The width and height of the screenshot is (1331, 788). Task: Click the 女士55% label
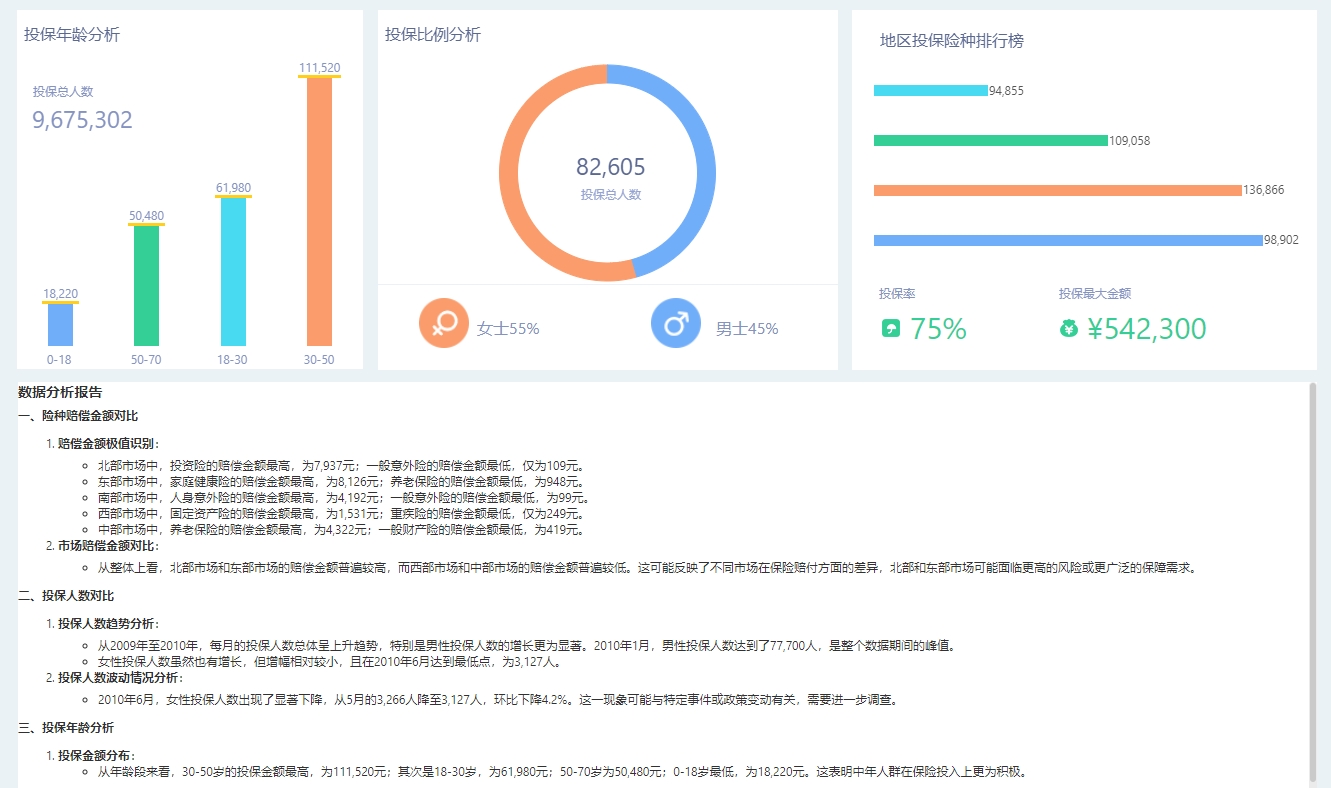(x=508, y=328)
